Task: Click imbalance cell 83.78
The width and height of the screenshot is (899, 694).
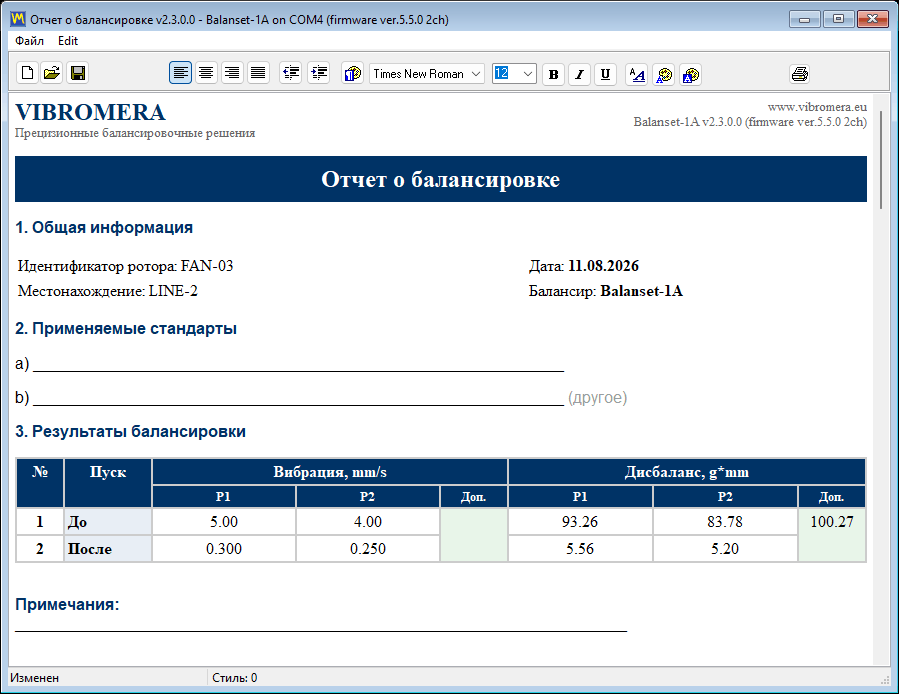Action: coord(725,522)
